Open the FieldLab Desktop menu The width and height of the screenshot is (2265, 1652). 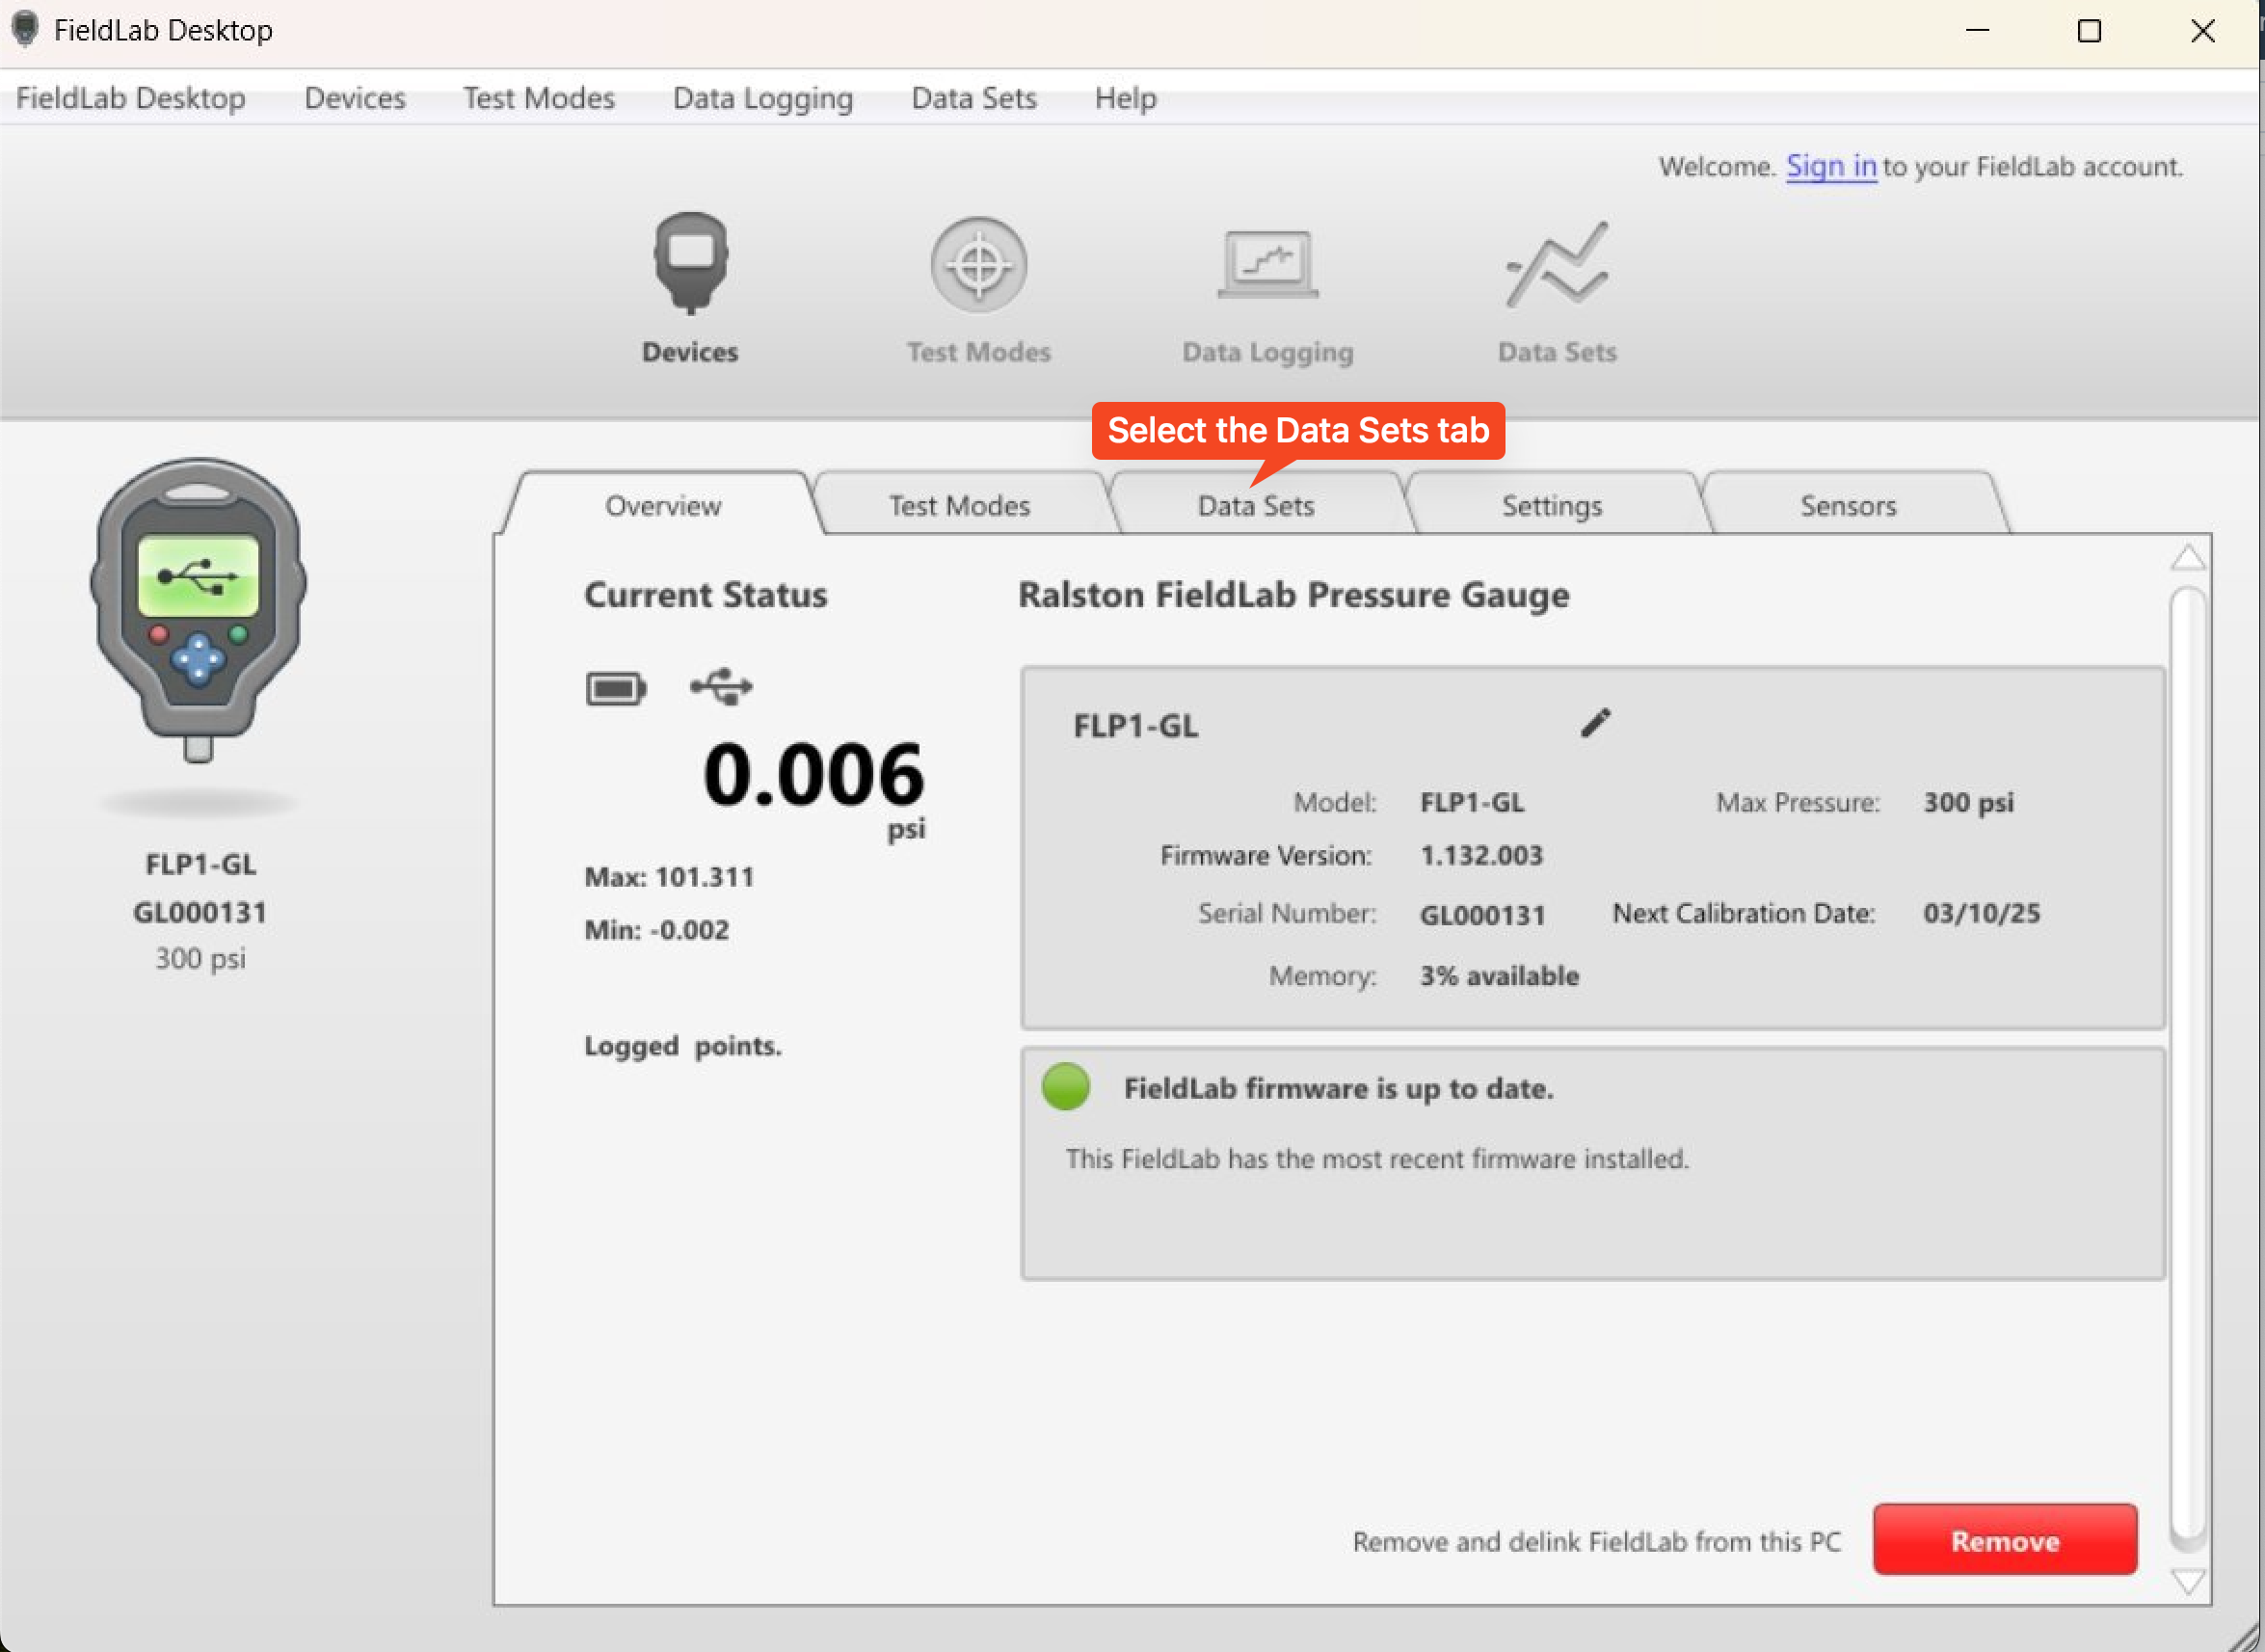pos(131,98)
